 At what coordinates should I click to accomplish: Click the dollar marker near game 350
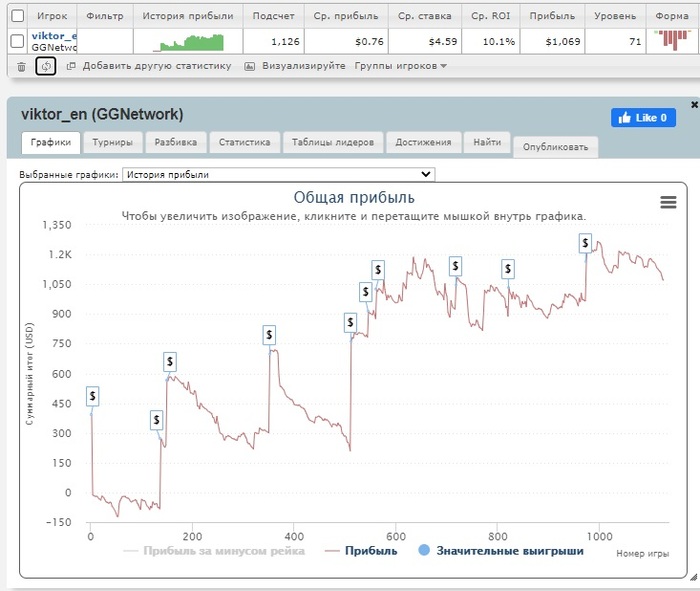(269, 335)
